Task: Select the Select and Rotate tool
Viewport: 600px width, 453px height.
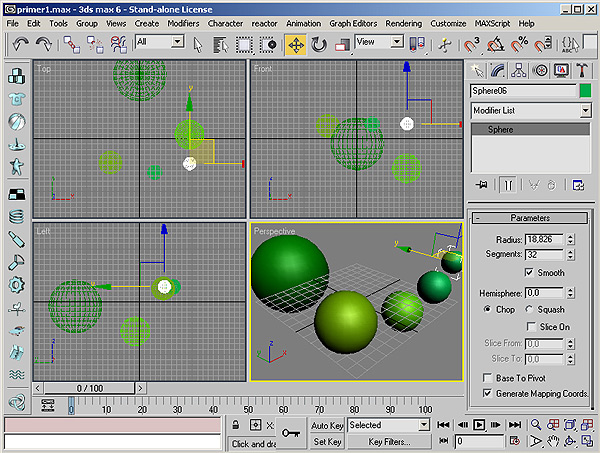Action: [319, 44]
